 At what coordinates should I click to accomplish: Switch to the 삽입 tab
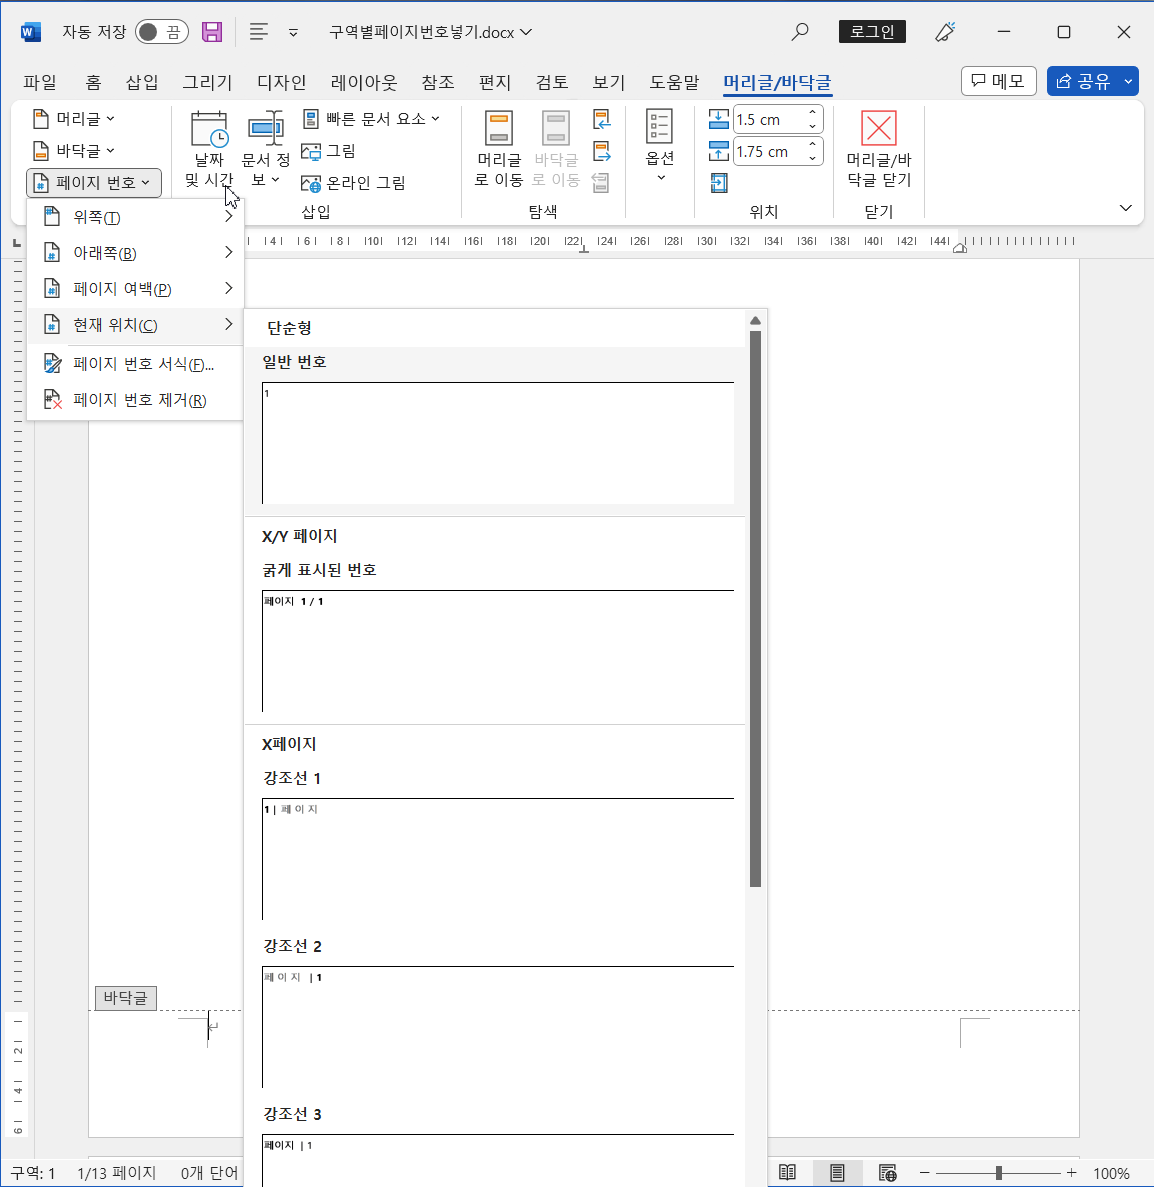point(142,82)
